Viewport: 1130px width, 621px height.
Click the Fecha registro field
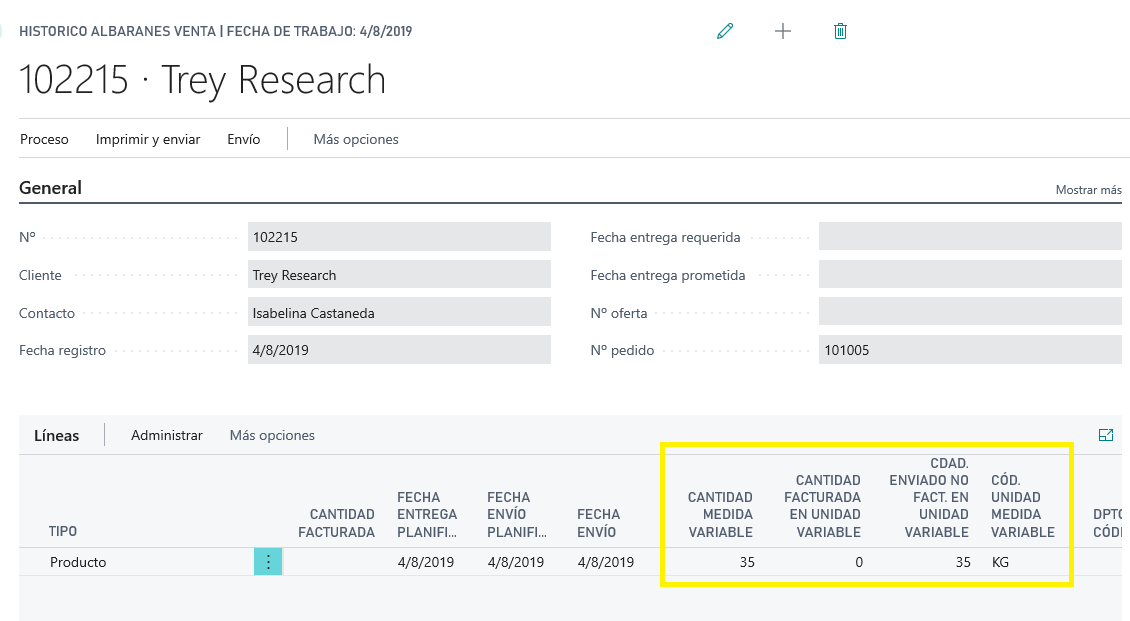pos(399,350)
